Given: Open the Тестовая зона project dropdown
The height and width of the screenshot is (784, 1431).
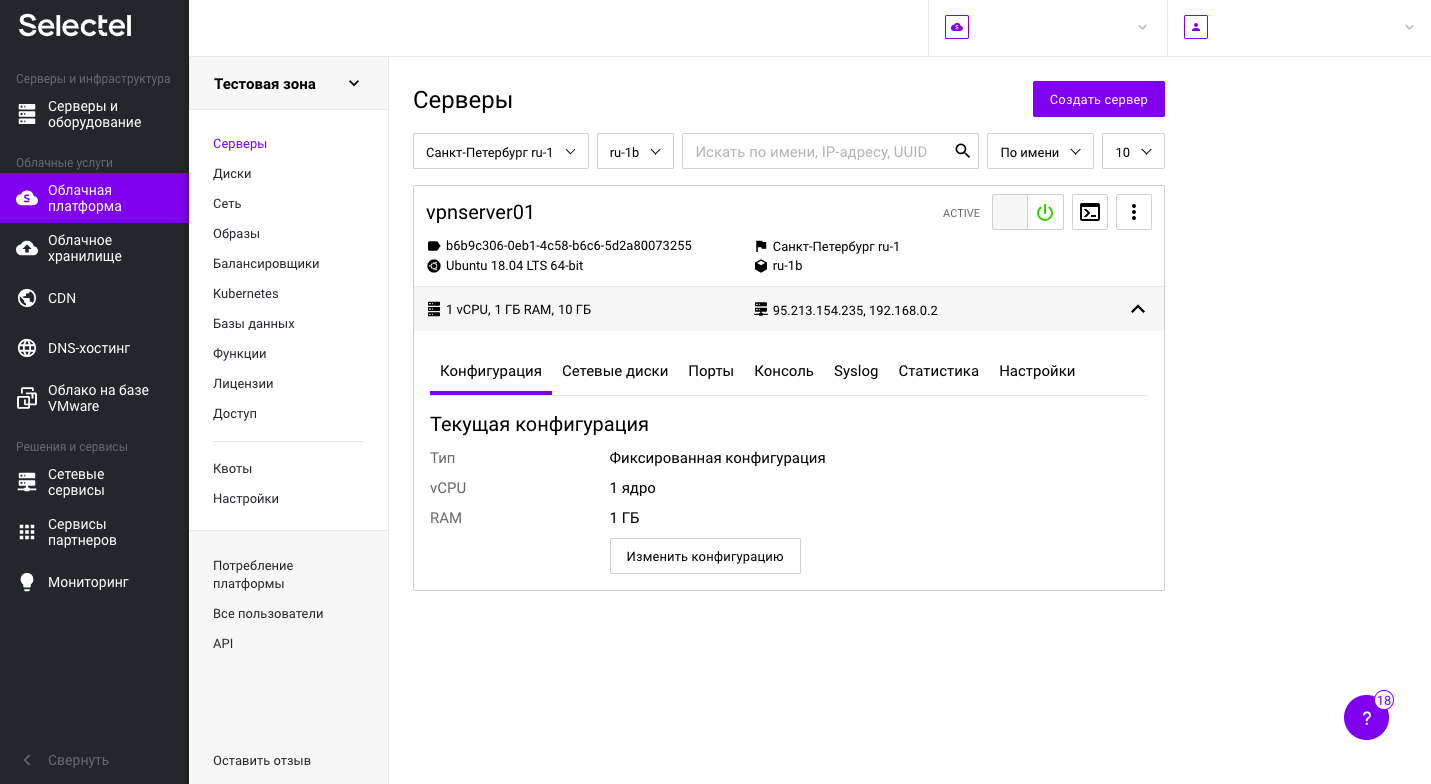Looking at the screenshot, I should (287, 83).
